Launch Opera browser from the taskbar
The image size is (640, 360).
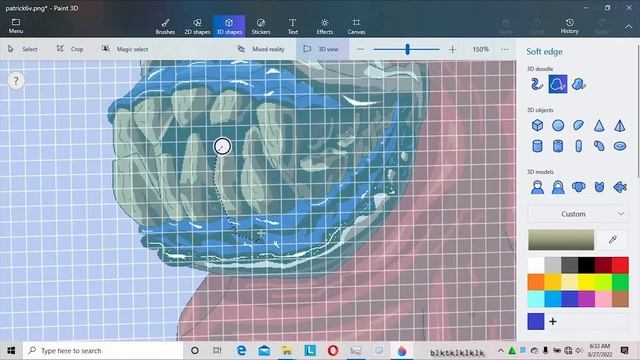333,350
